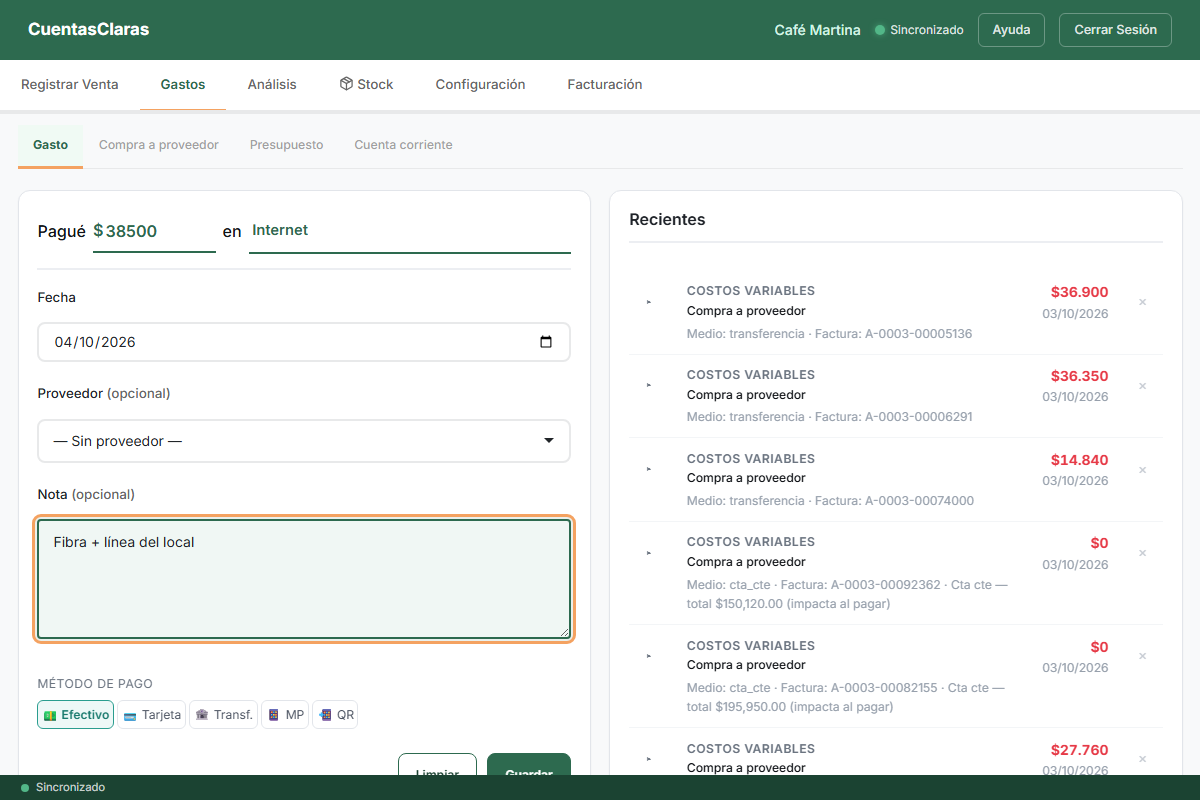1200x800 pixels.
Task: Click the Fecha date field
Action: pyautogui.click(x=304, y=342)
